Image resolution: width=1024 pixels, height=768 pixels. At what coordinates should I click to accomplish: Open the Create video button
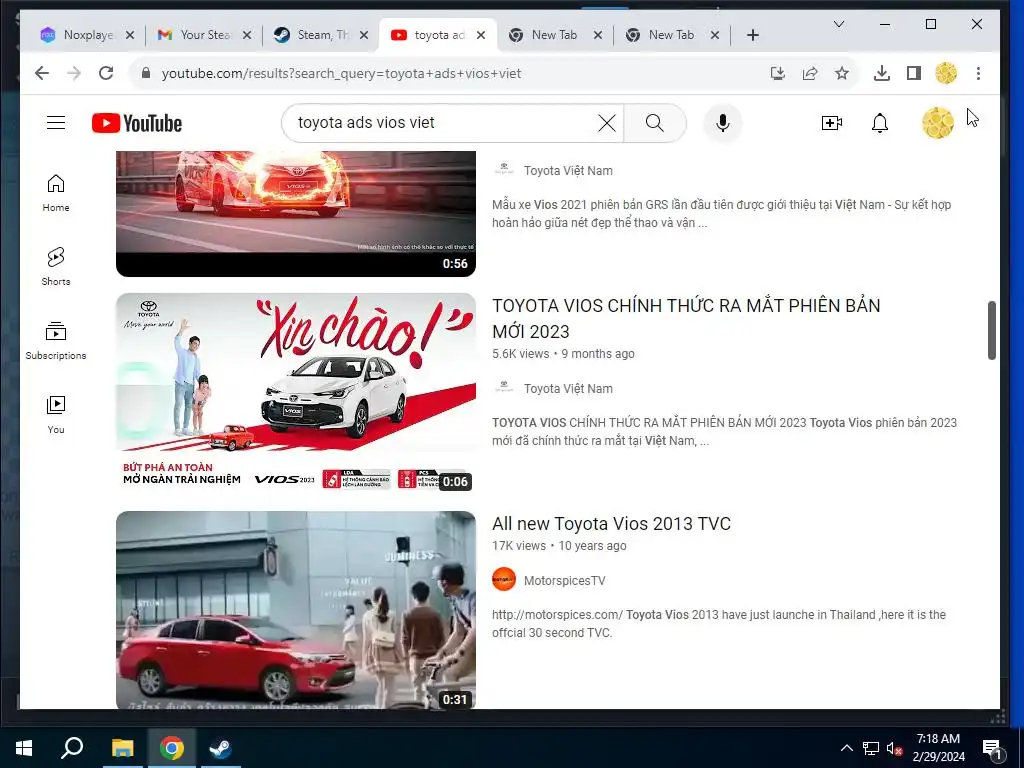(831, 123)
